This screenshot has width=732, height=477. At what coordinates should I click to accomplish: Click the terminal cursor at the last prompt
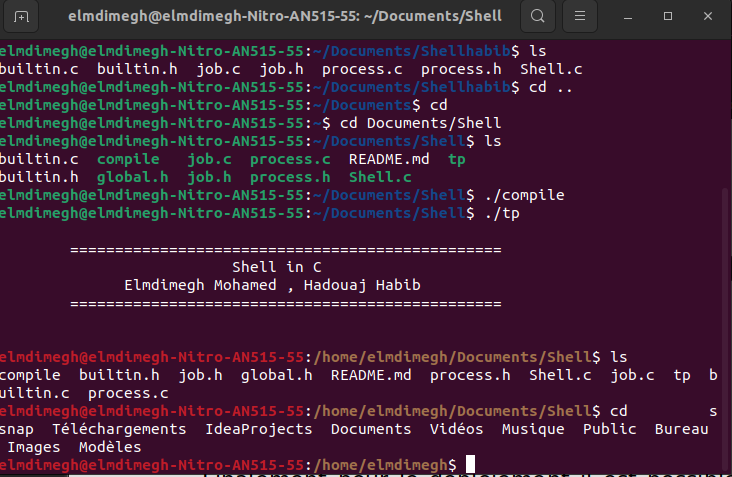click(471, 464)
